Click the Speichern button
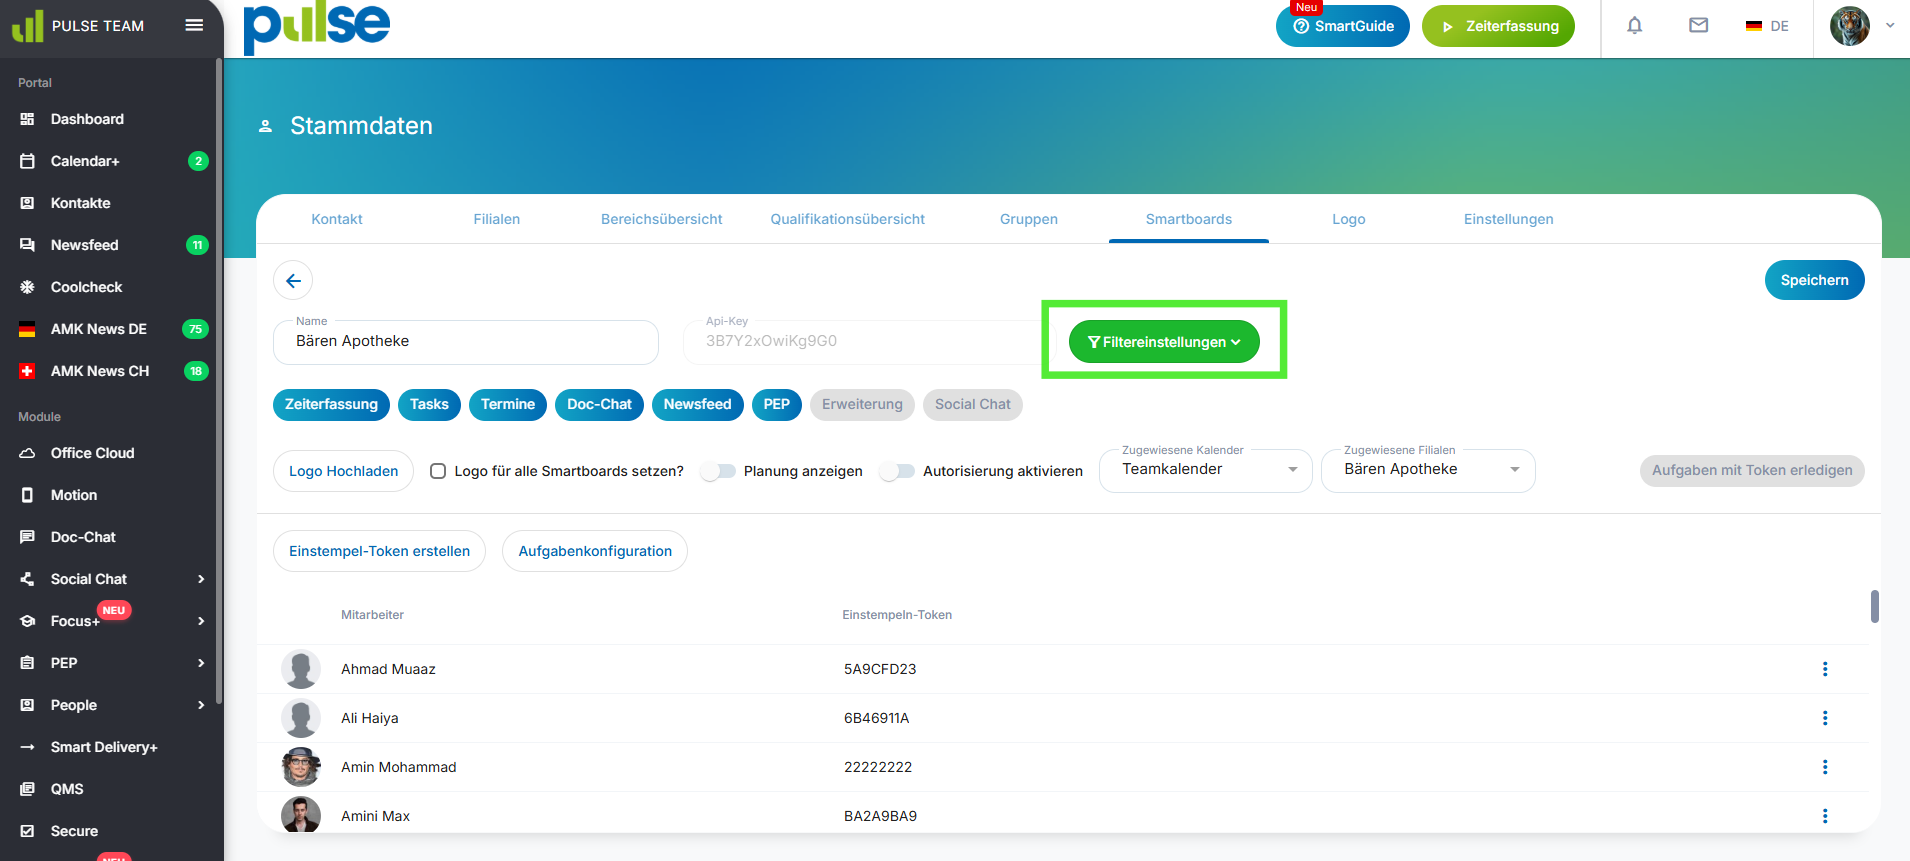The height and width of the screenshot is (861, 1910). click(x=1814, y=280)
